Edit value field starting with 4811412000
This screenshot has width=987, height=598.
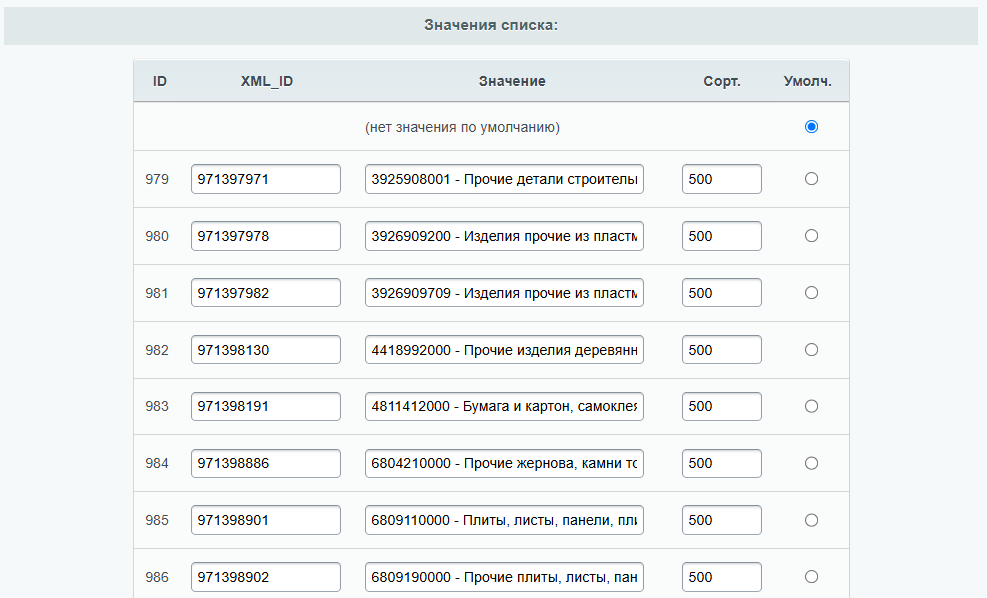tap(504, 407)
